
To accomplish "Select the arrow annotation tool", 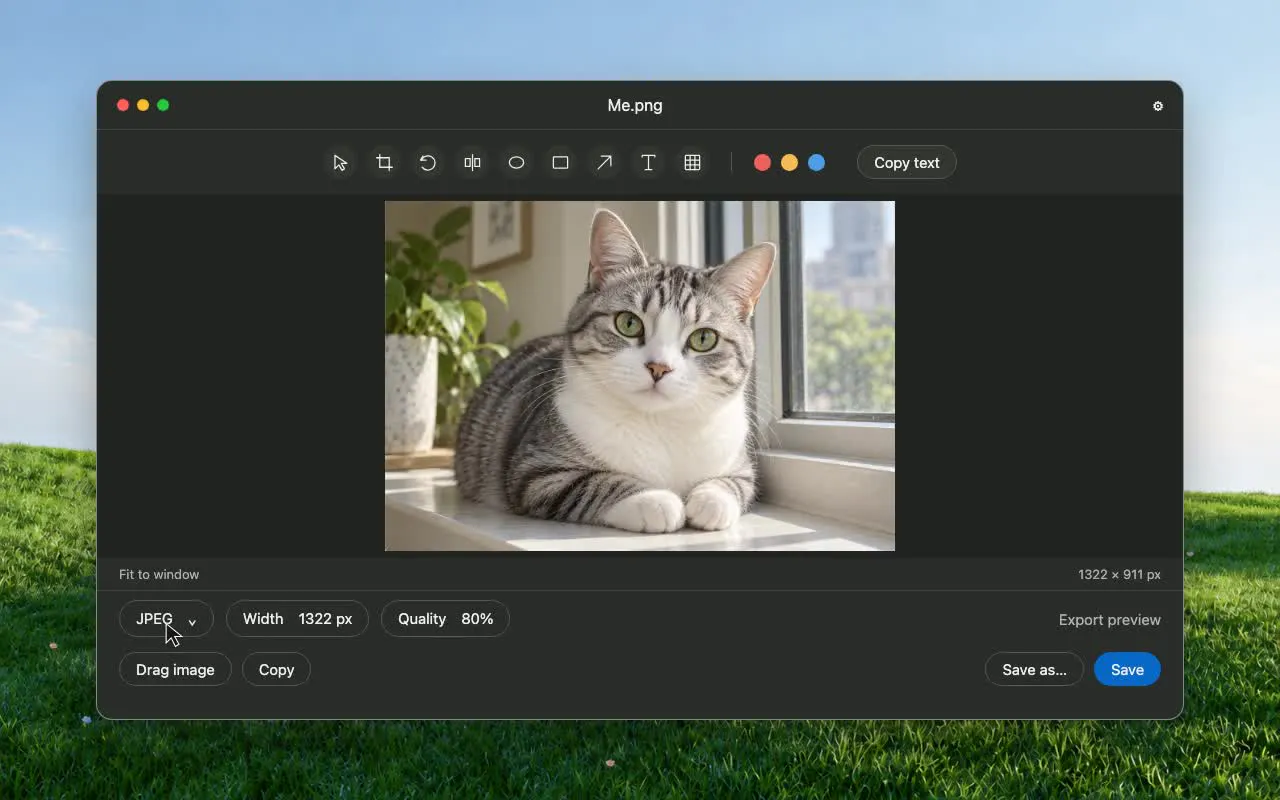I will 604,163.
